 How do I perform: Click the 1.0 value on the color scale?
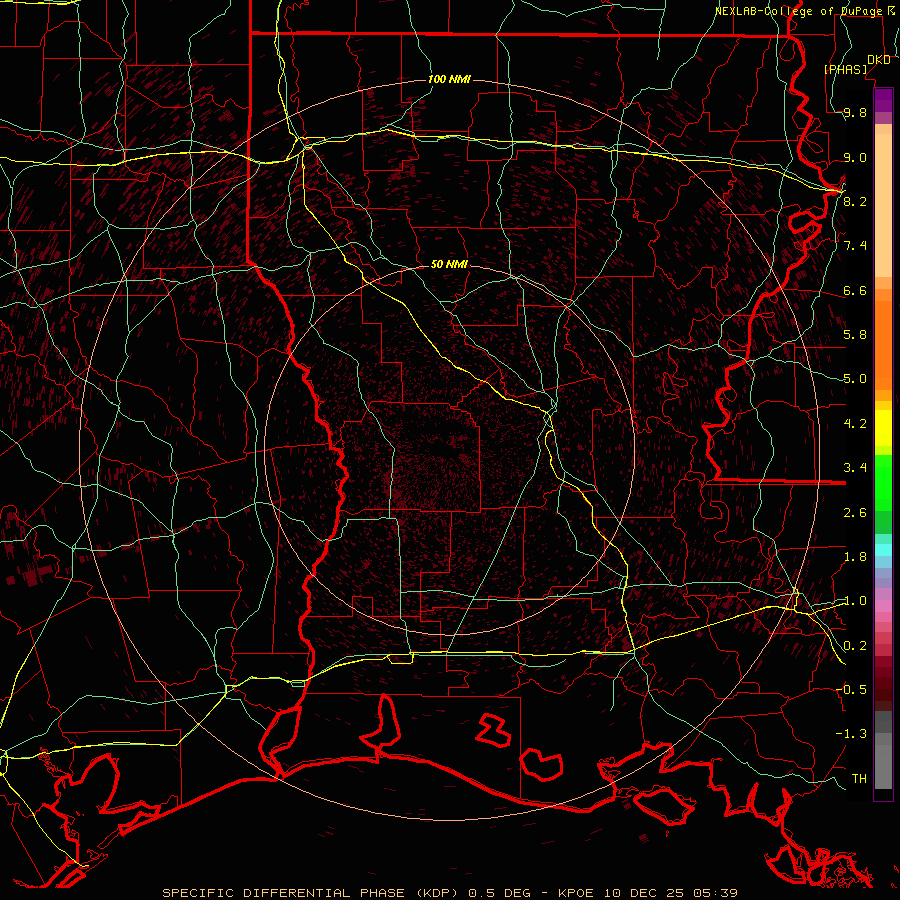(x=855, y=601)
